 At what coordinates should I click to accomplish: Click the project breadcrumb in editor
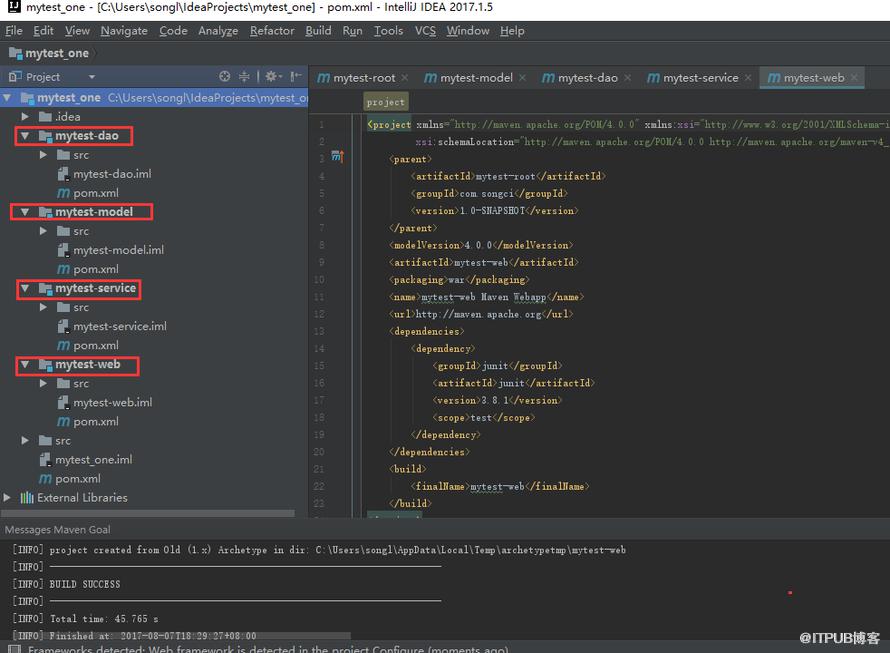pos(385,102)
